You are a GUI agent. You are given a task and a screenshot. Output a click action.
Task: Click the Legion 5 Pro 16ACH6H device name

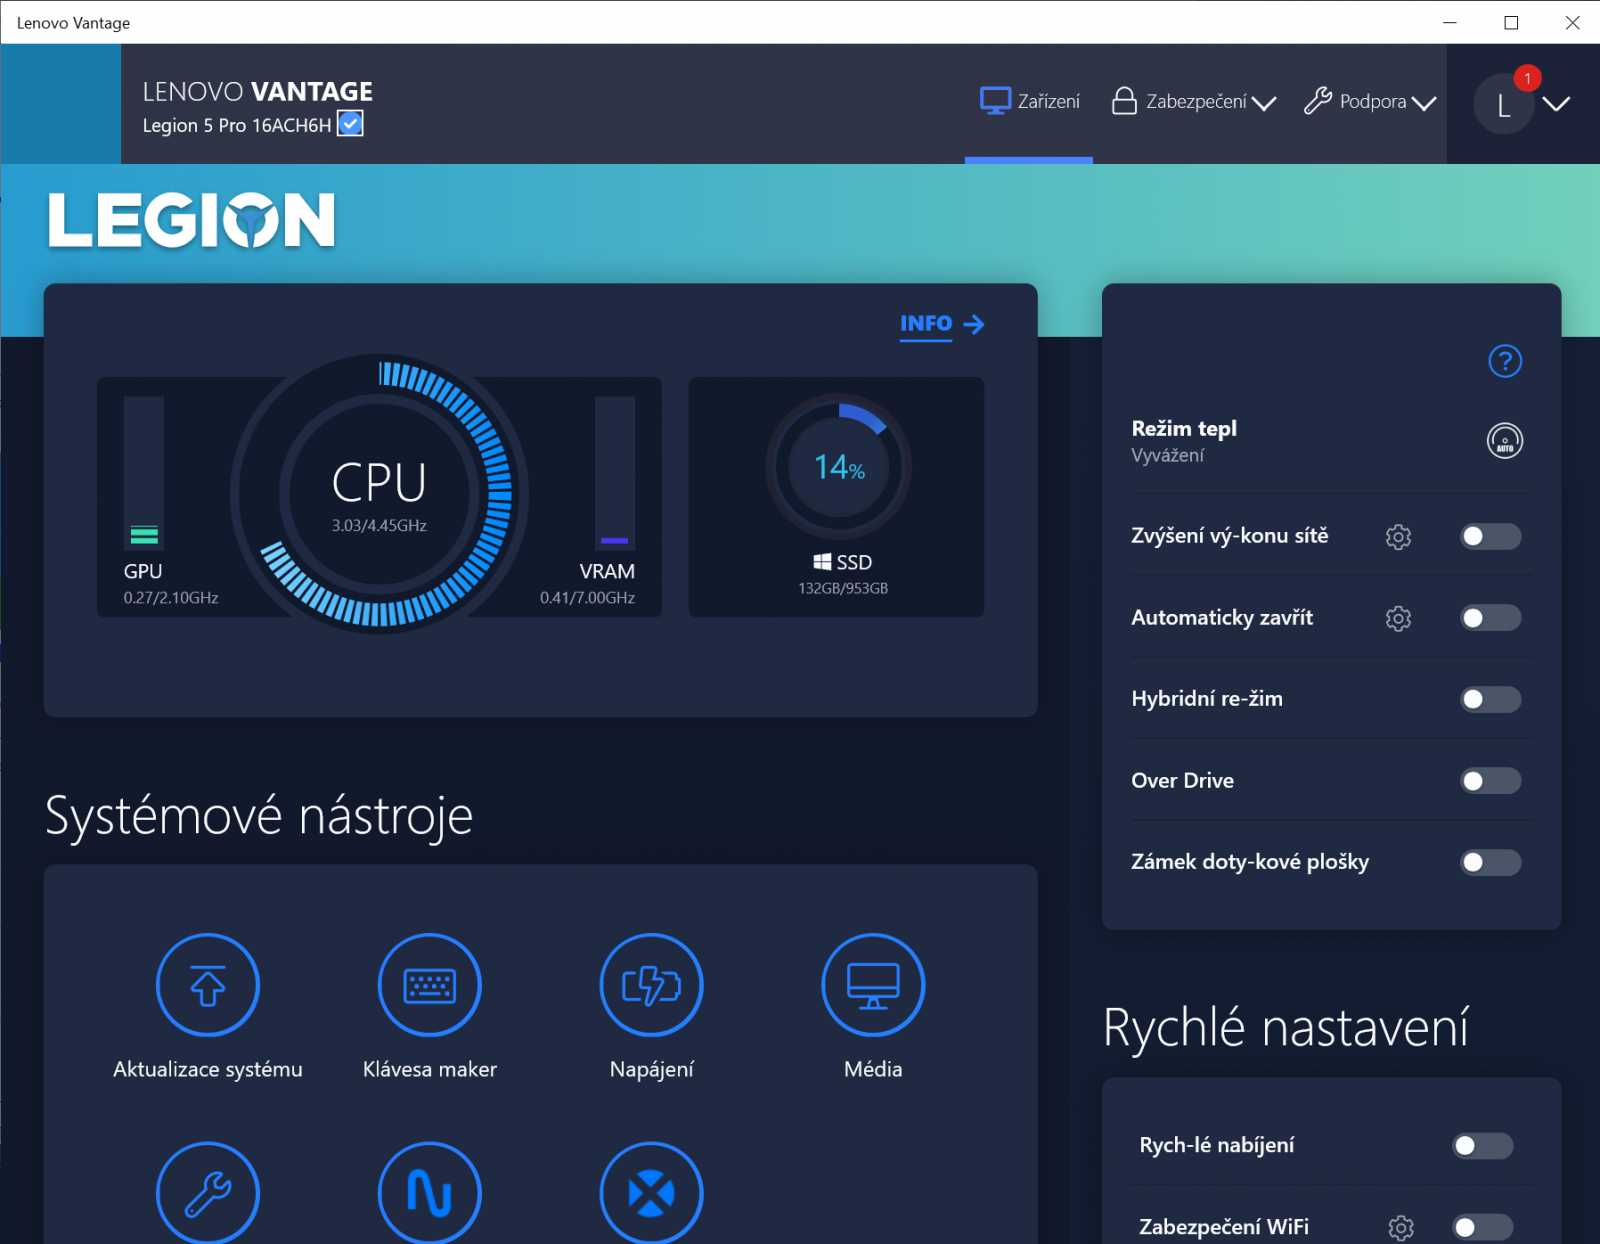(237, 125)
